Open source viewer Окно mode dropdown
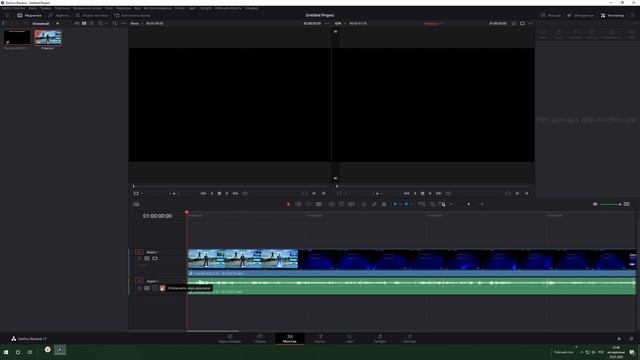Image resolution: width=640 pixels, height=360 pixels. 136,23
